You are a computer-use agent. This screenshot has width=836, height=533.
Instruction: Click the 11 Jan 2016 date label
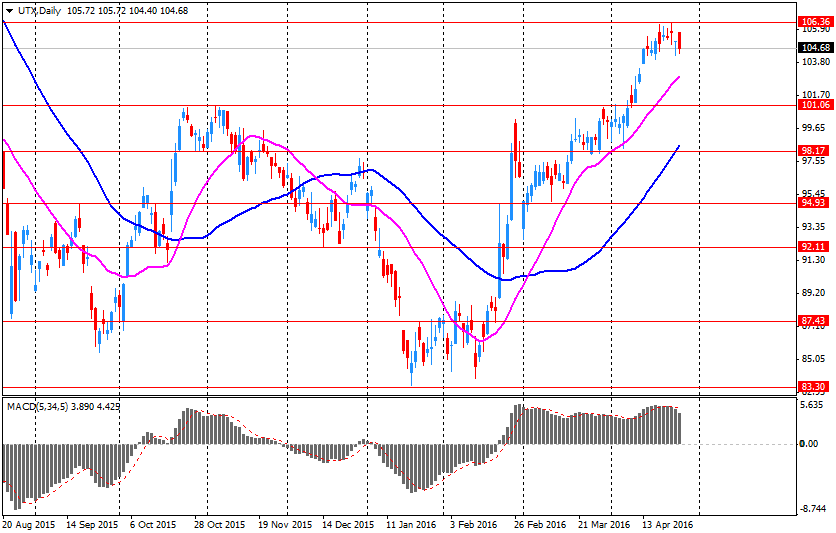point(411,524)
